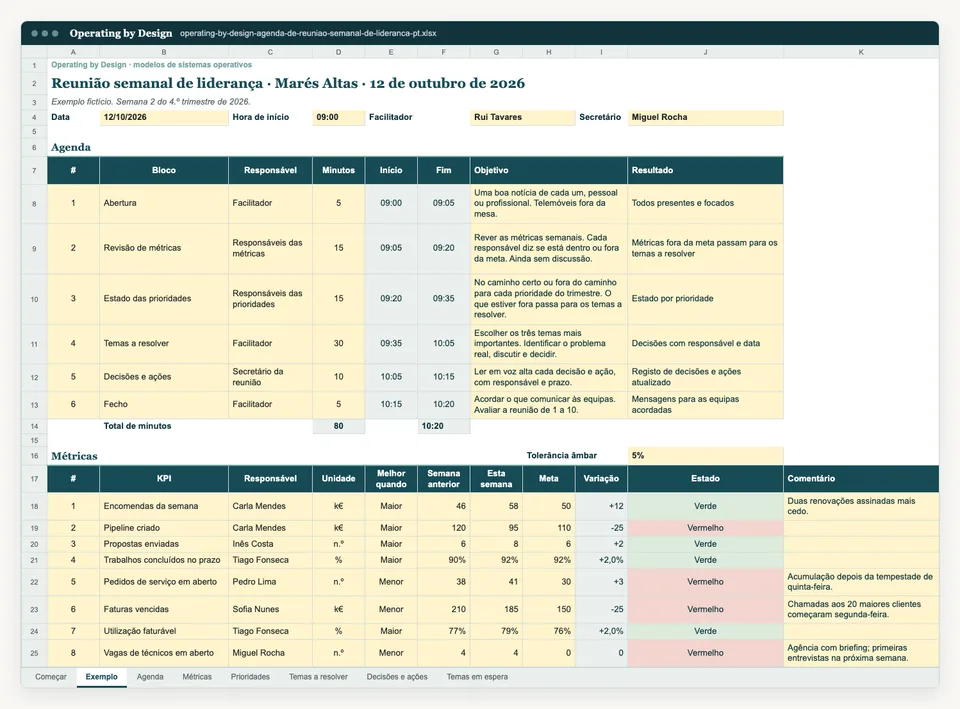
Task: Select Inês Costa responsible cell
Action: 271,544
